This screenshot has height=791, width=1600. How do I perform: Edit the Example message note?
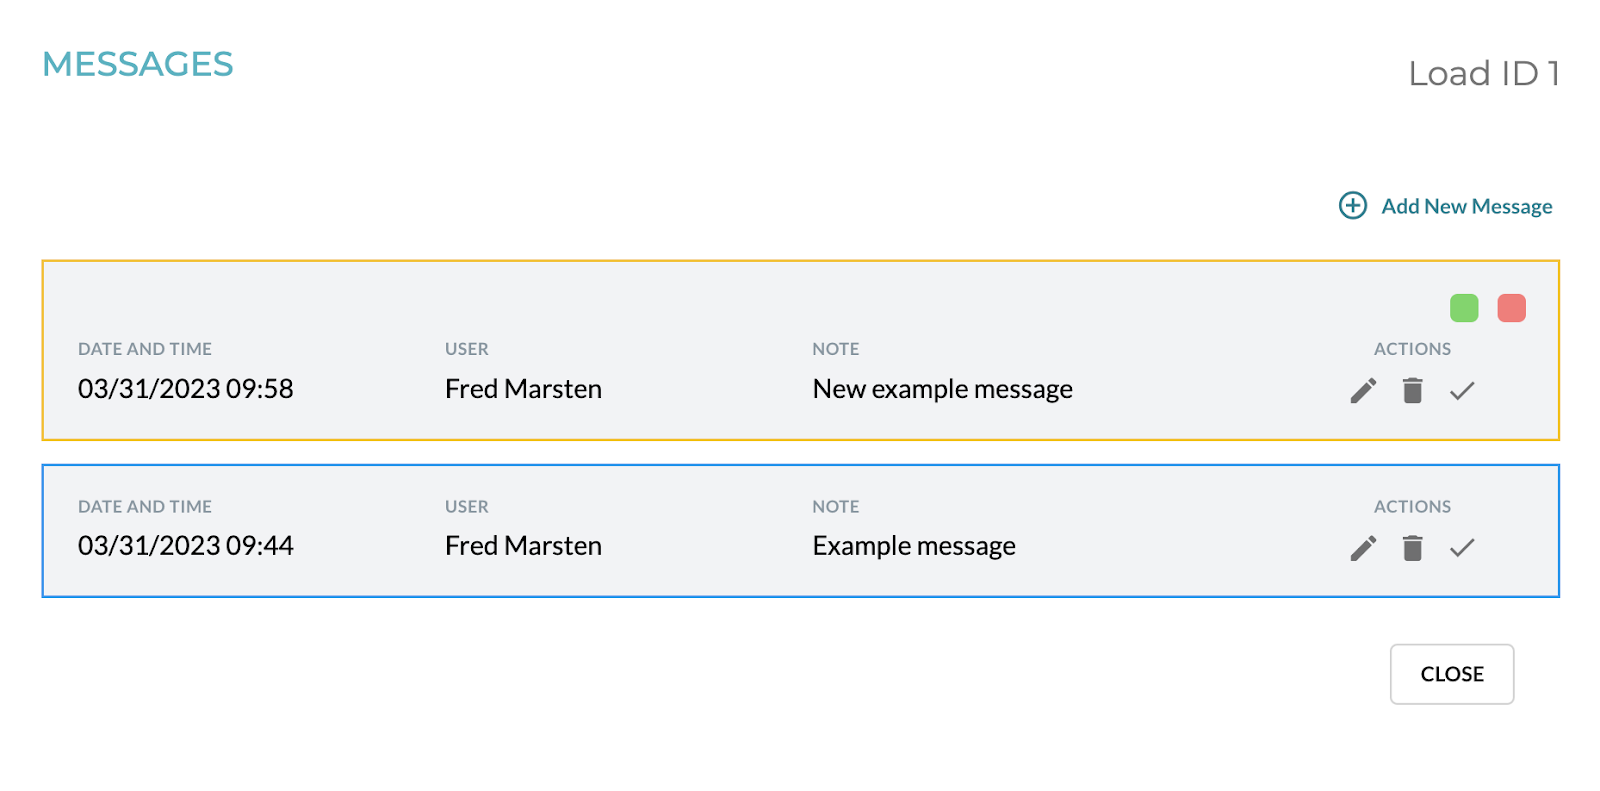(x=1362, y=548)
